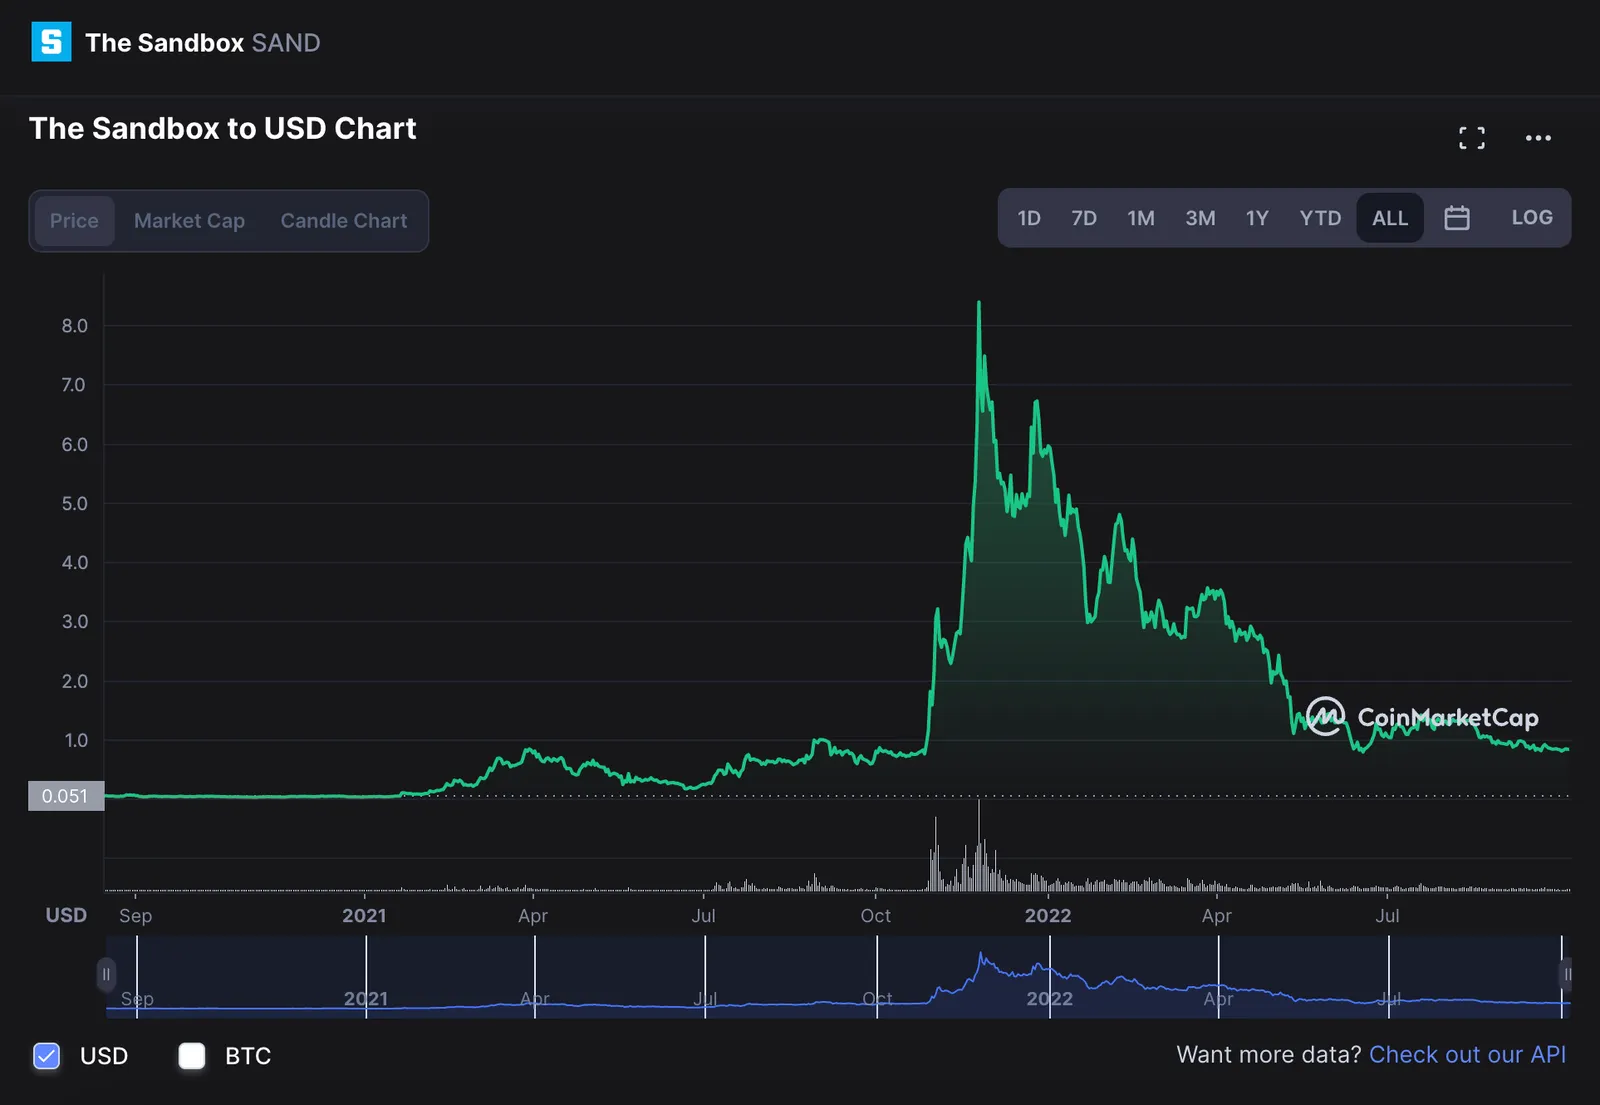This screenshot has height=1105, width=1600.
Task: Click the Oct marker in the navigator timeline
Action: click(877, 998)
